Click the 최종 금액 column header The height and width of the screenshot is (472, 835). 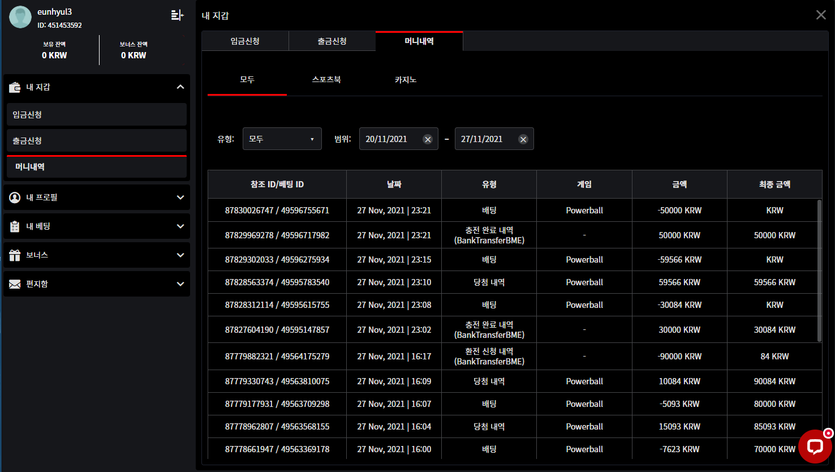774,184
